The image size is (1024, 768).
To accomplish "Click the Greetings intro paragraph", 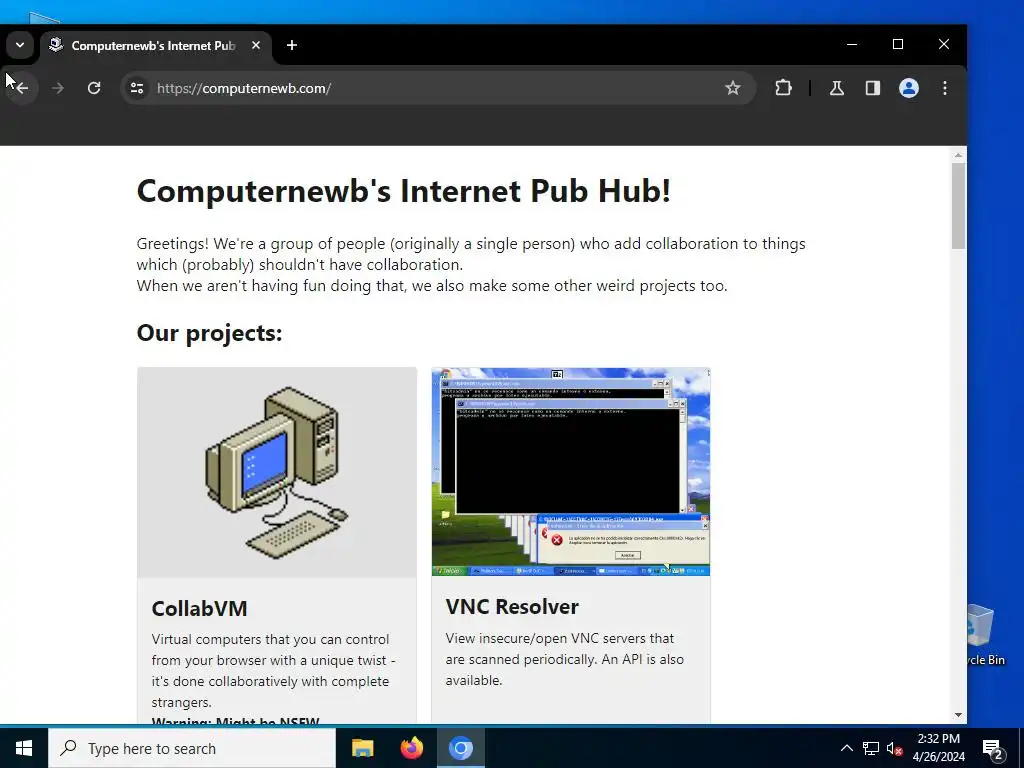I will (471, 264).
